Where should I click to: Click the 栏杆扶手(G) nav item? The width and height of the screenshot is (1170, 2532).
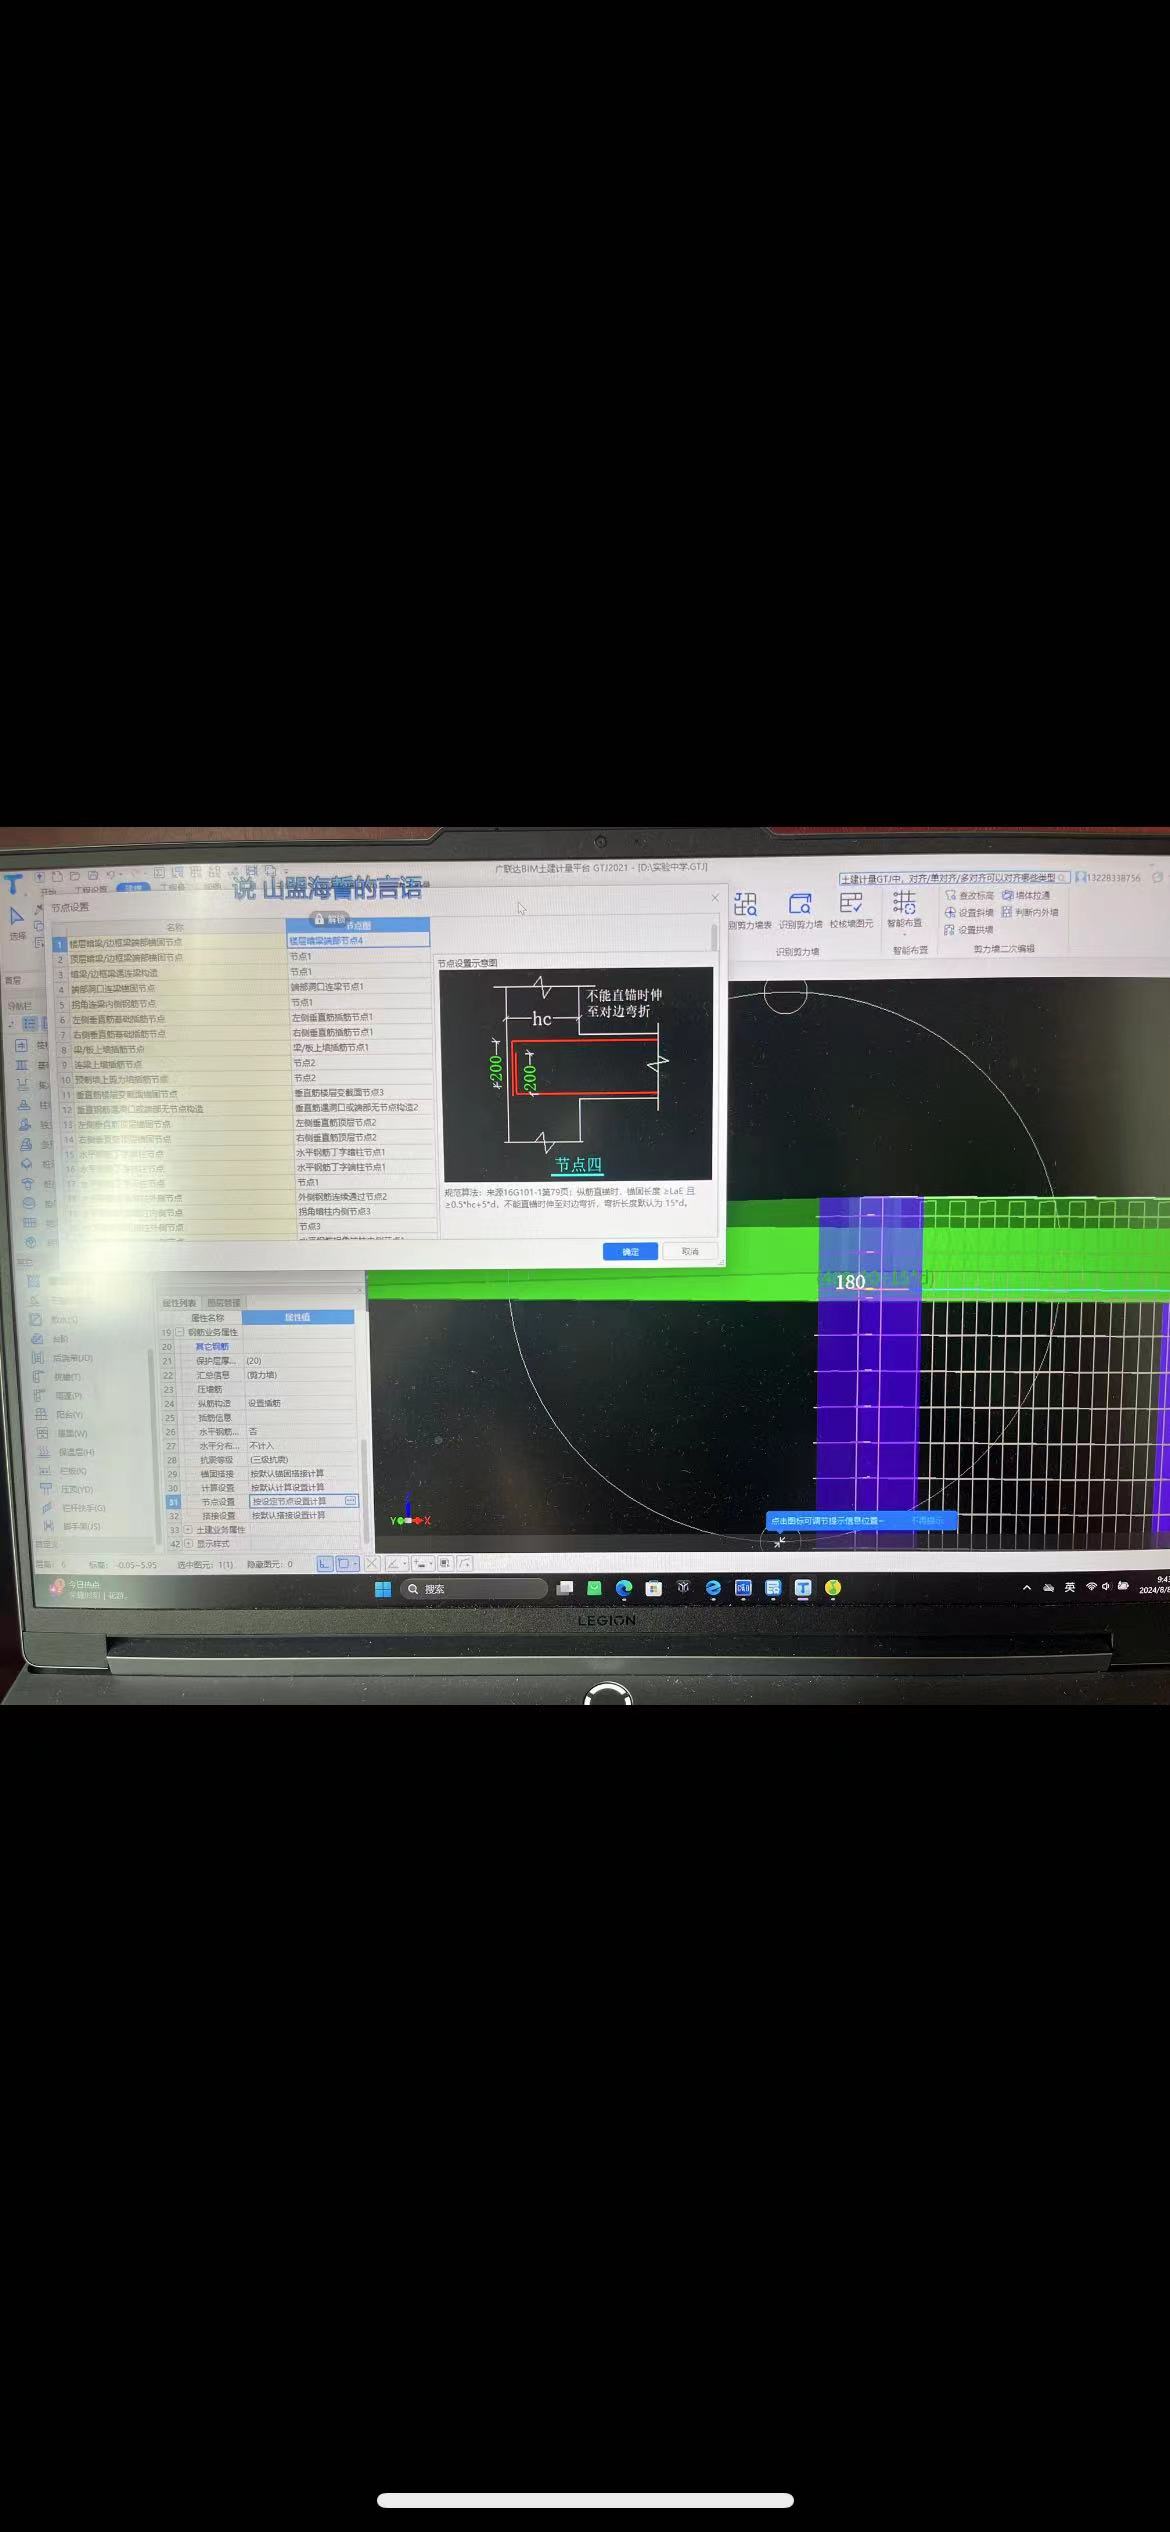click(73, 1508)
